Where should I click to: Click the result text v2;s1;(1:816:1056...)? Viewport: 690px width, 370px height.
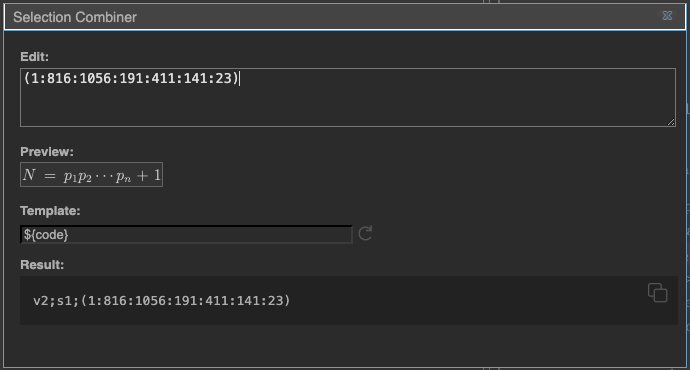coord(162,300)
